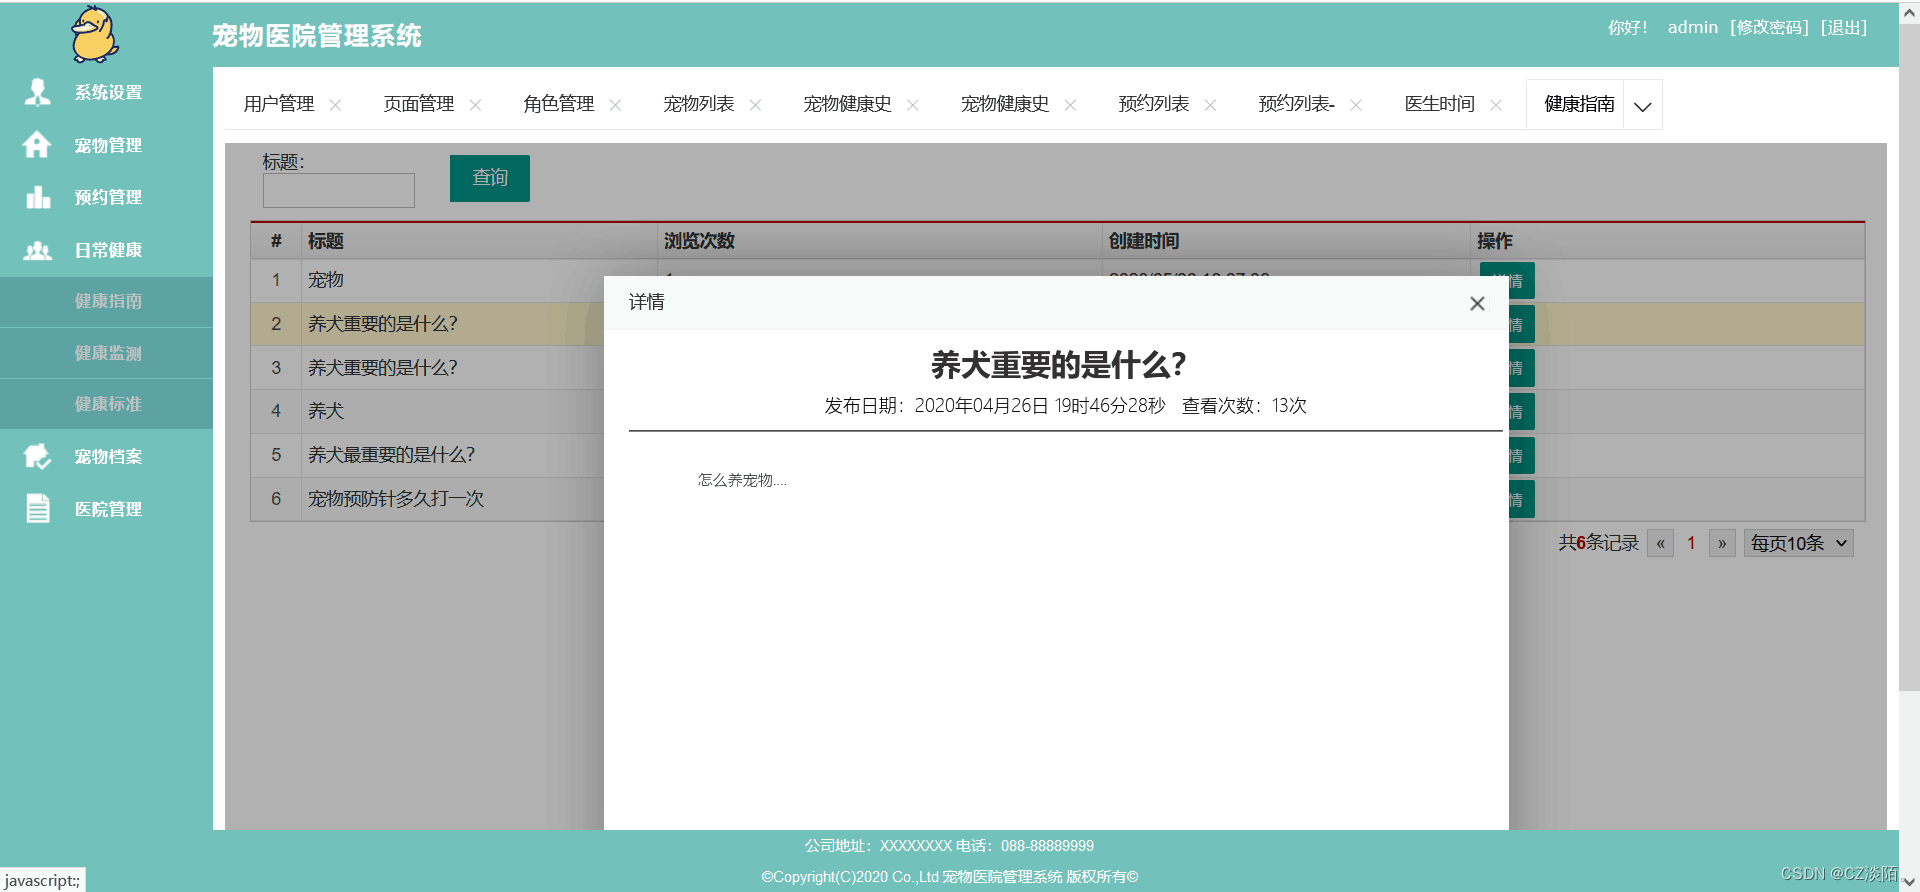Go to previous page with «

tap(1660, 543)
